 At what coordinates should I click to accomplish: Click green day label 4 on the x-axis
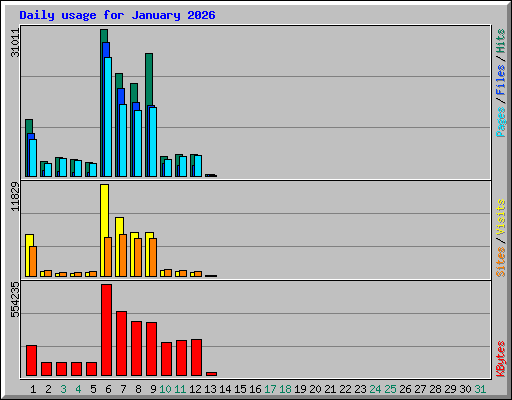[78, 389]
